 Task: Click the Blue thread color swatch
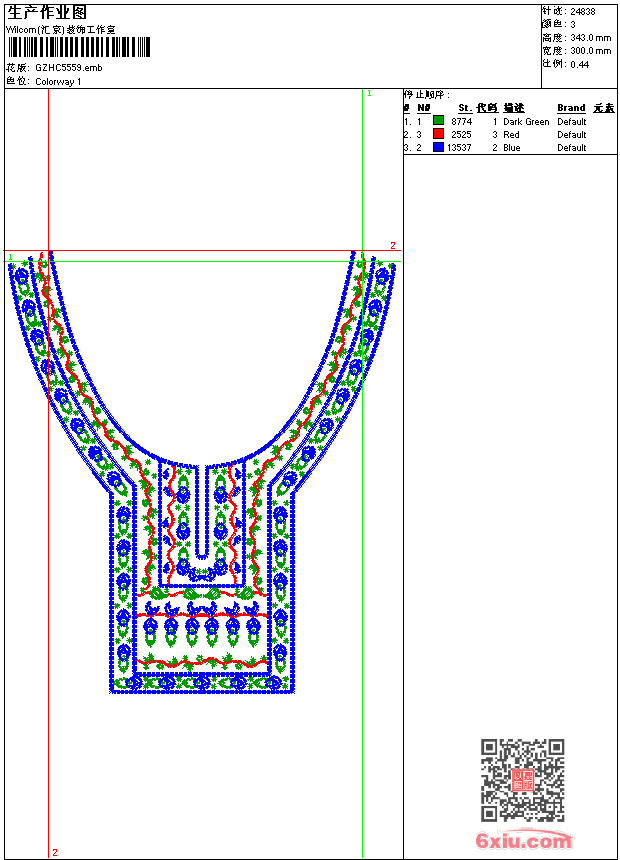(x=438, y=147)
